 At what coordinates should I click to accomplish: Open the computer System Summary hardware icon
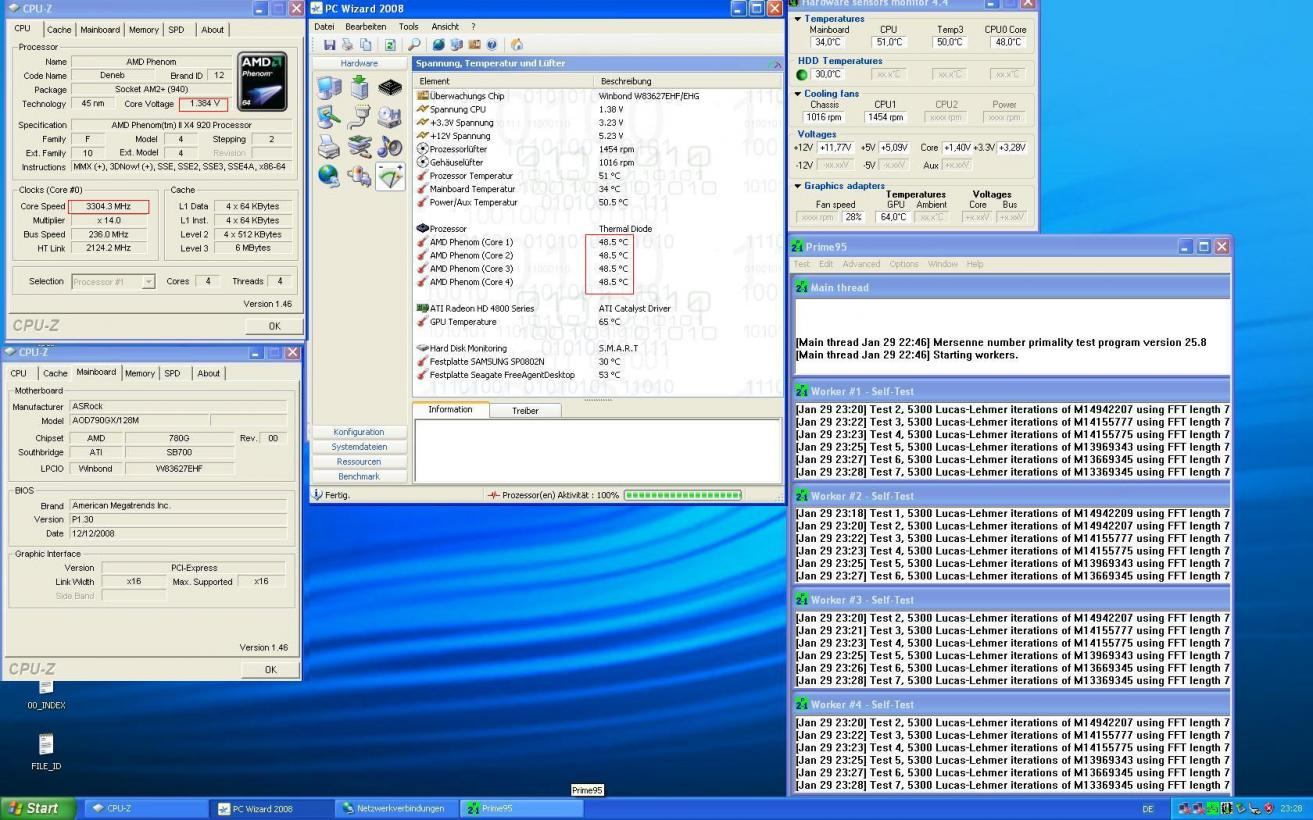(x=329, y=88)
